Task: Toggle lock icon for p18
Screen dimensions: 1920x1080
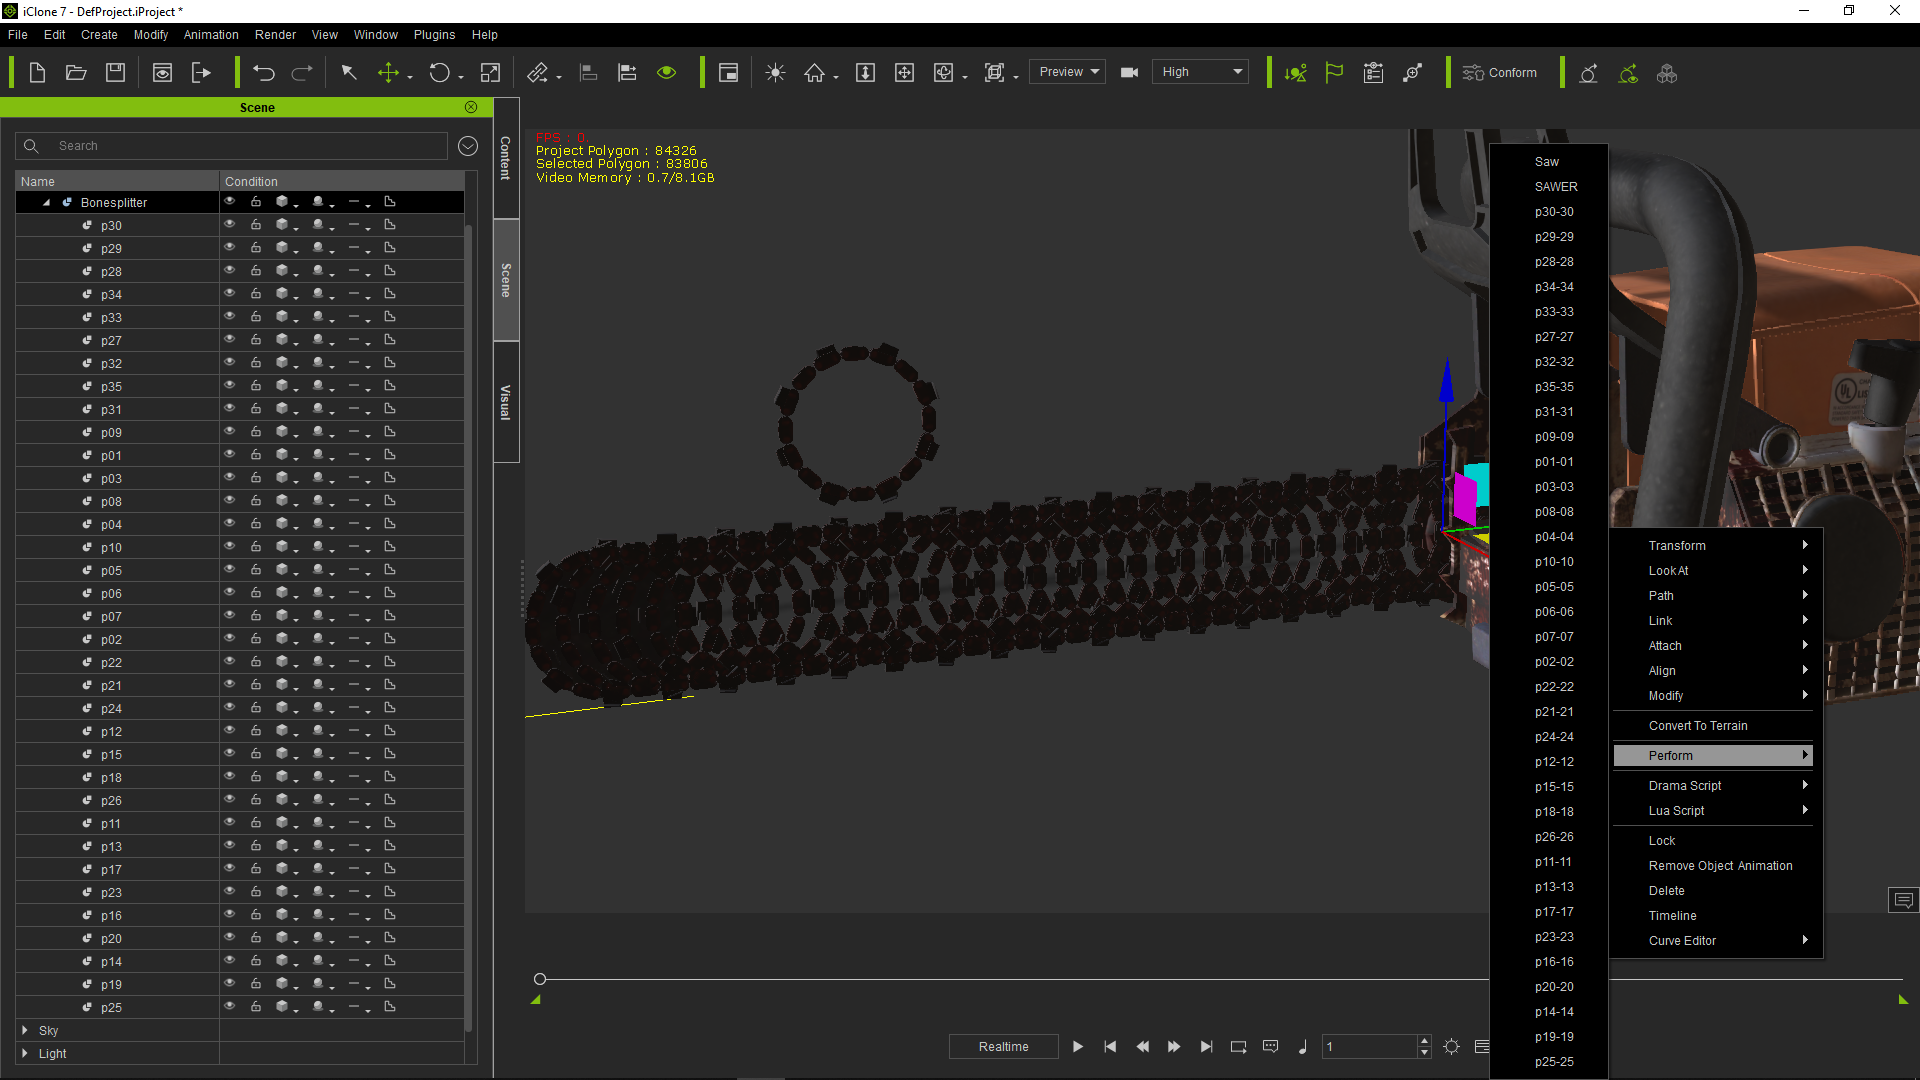Action: point(256,777)
